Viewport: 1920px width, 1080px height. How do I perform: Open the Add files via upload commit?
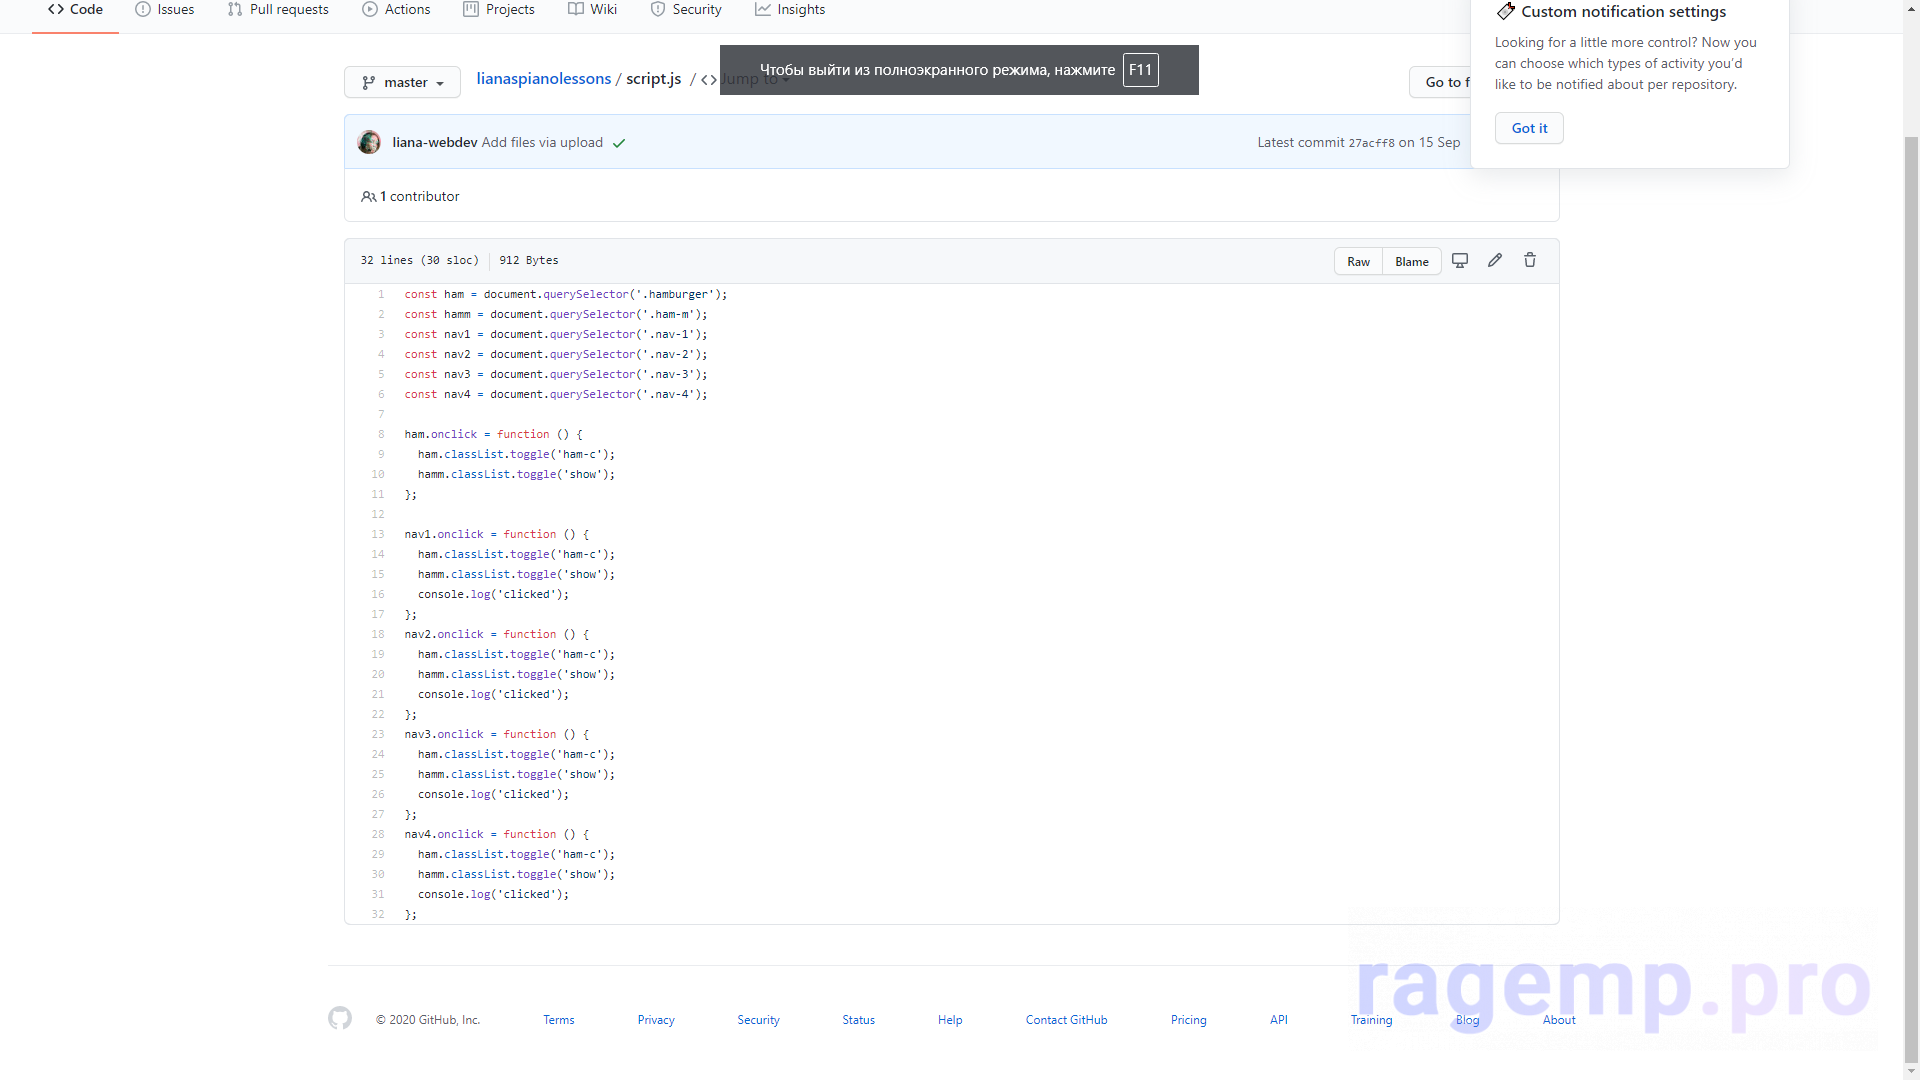tap(542, 142)
